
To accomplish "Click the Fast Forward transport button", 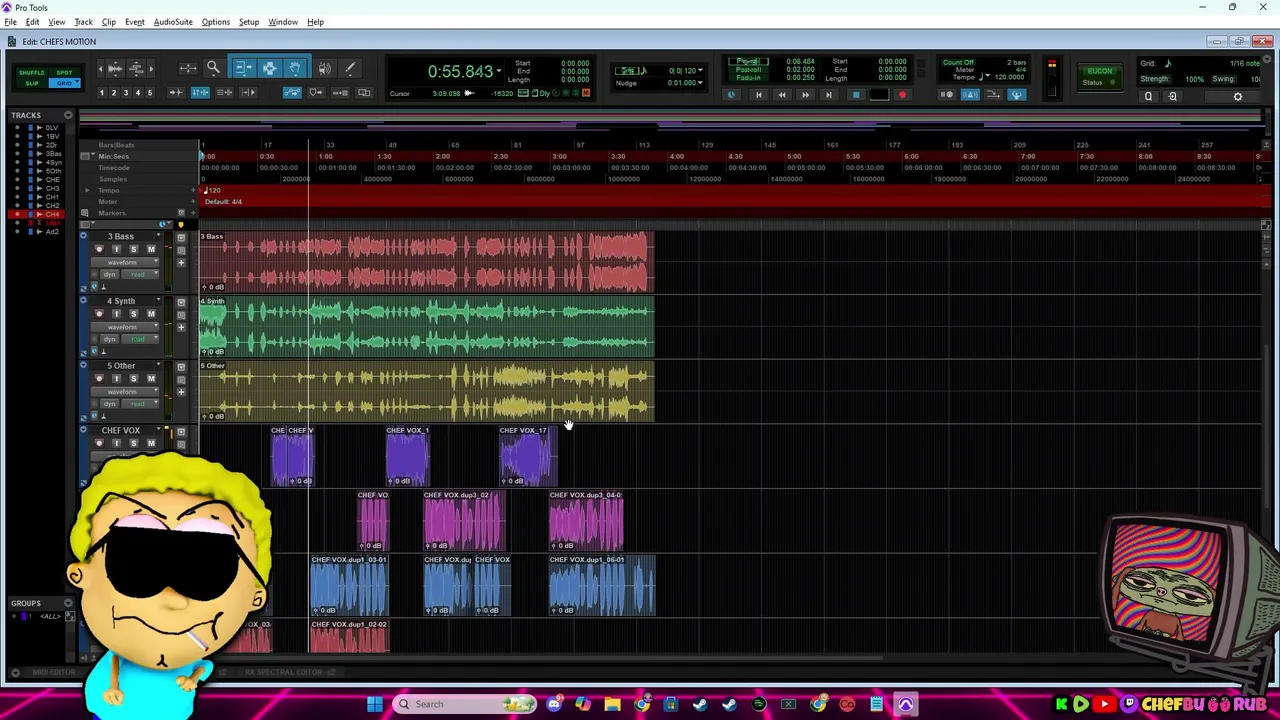I will (x=805, y=95).
